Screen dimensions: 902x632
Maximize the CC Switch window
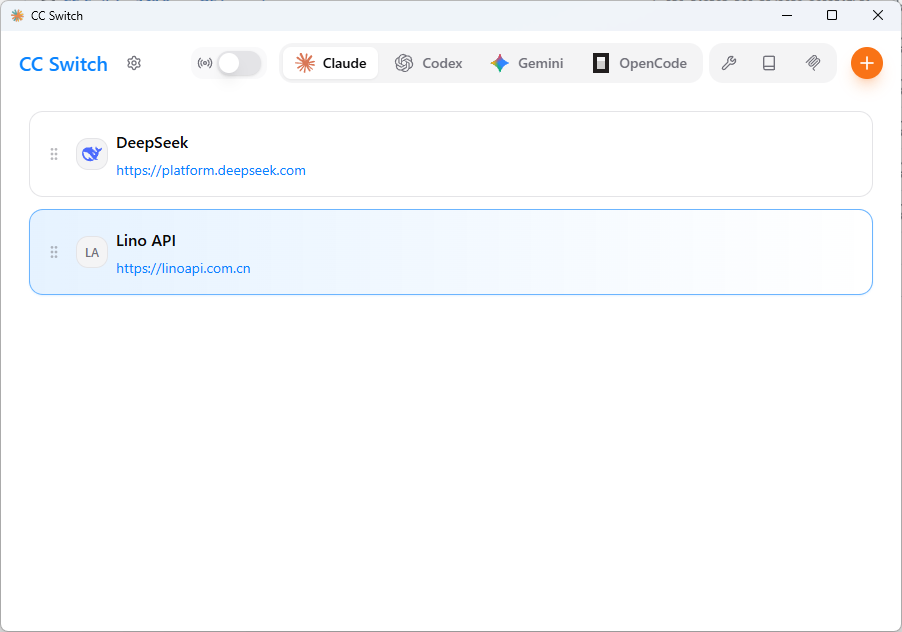coord(832,15)
